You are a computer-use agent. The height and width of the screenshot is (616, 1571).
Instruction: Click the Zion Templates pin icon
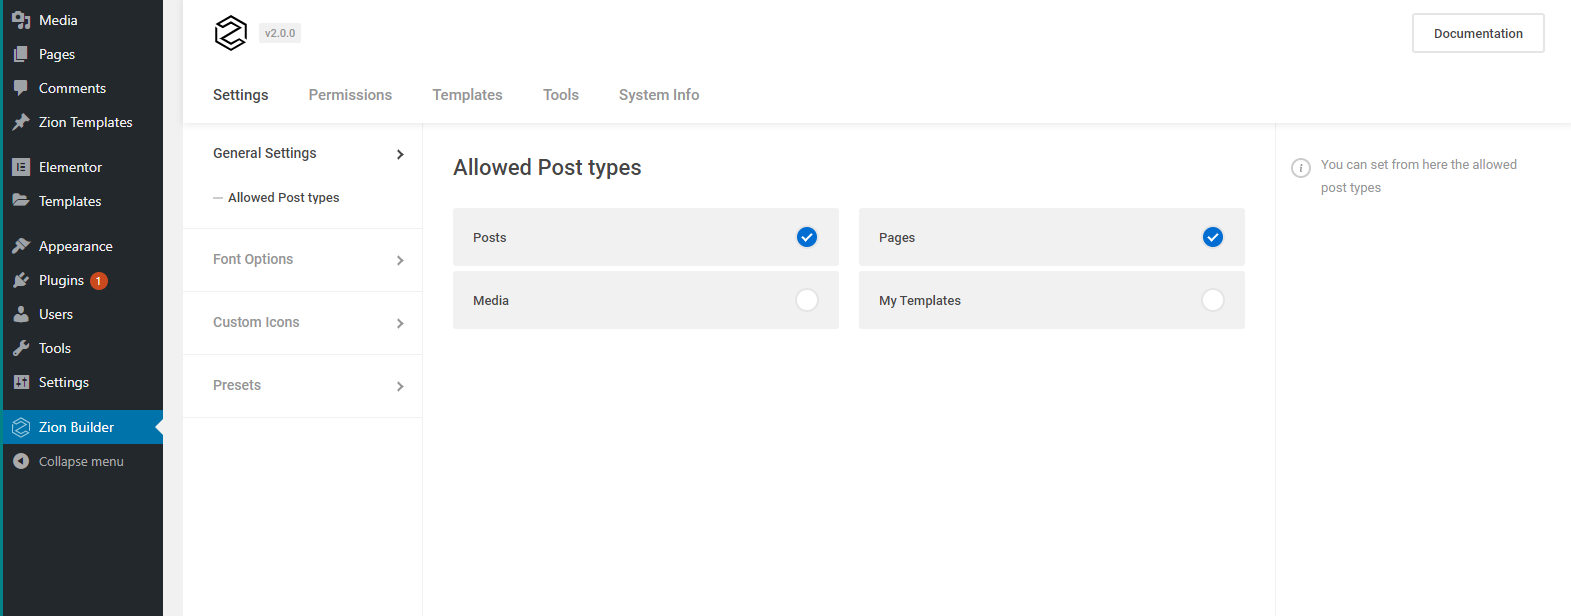point(21,122)
